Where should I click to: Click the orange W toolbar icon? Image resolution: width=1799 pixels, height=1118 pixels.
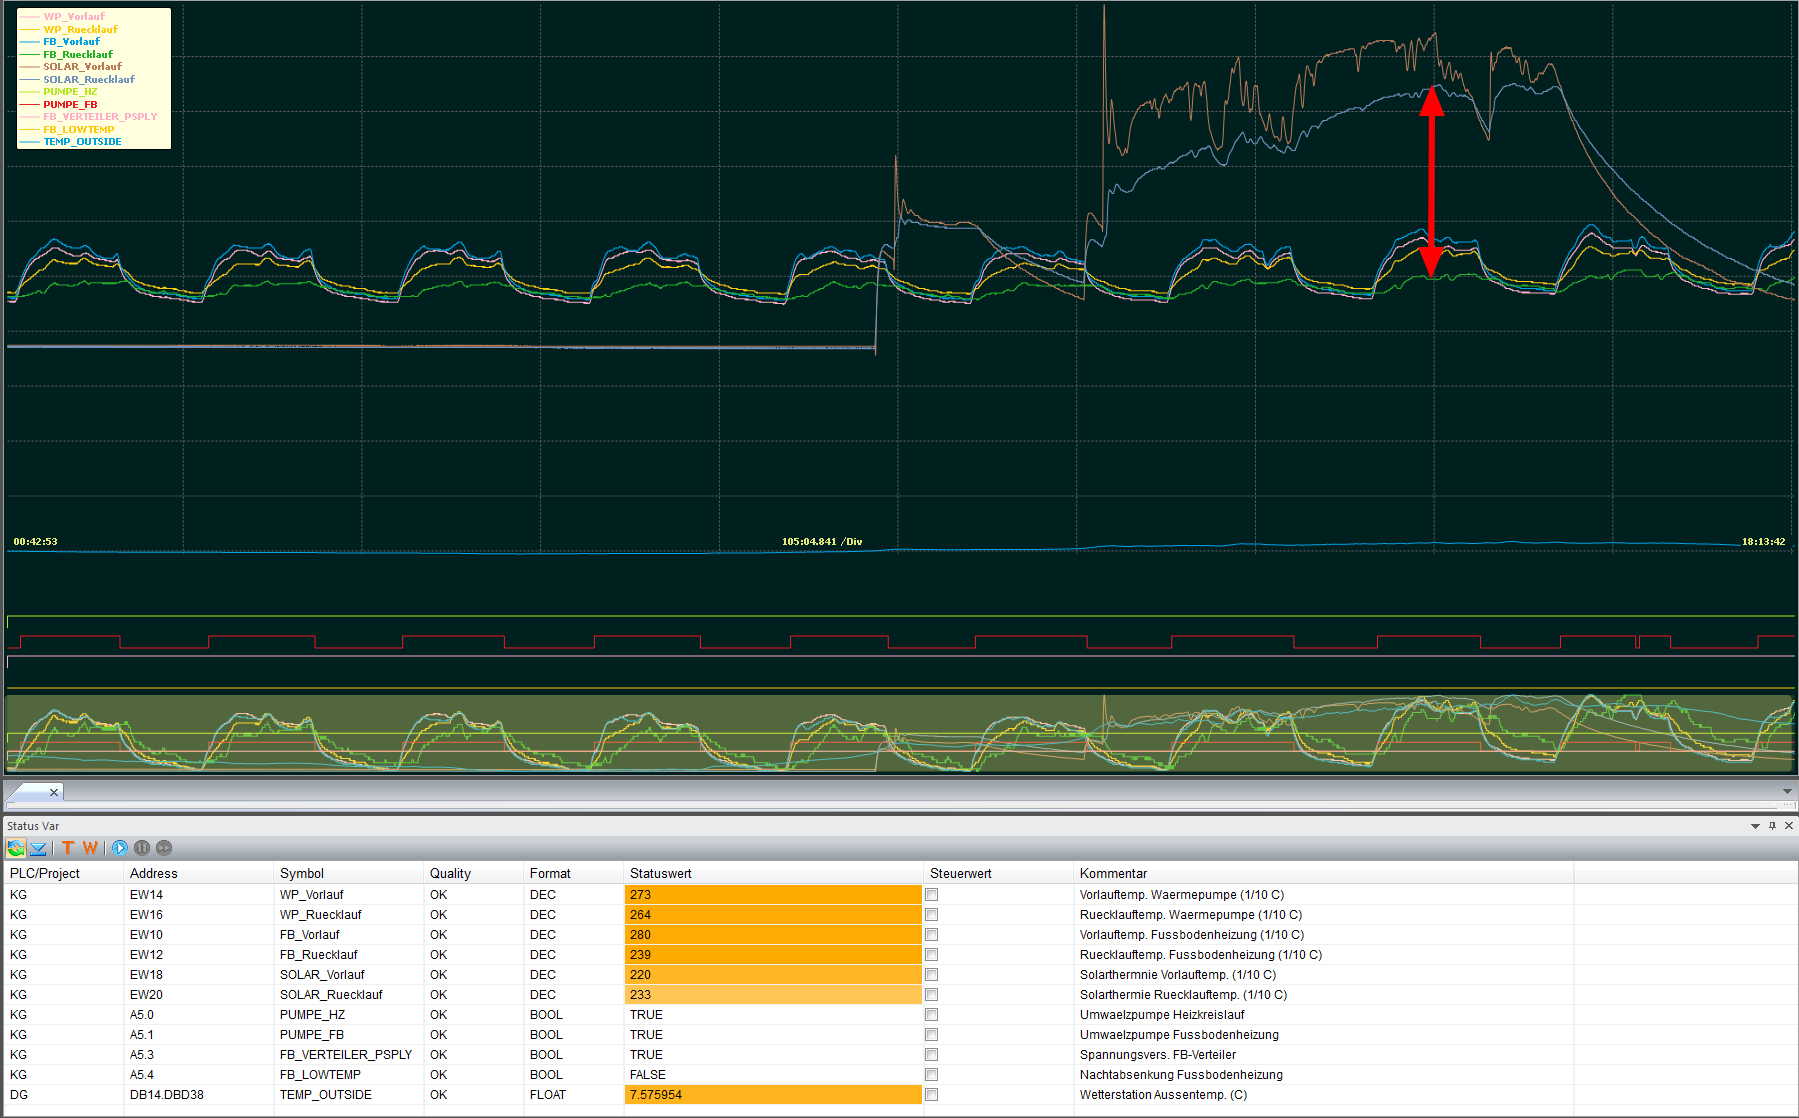(90, 848)
